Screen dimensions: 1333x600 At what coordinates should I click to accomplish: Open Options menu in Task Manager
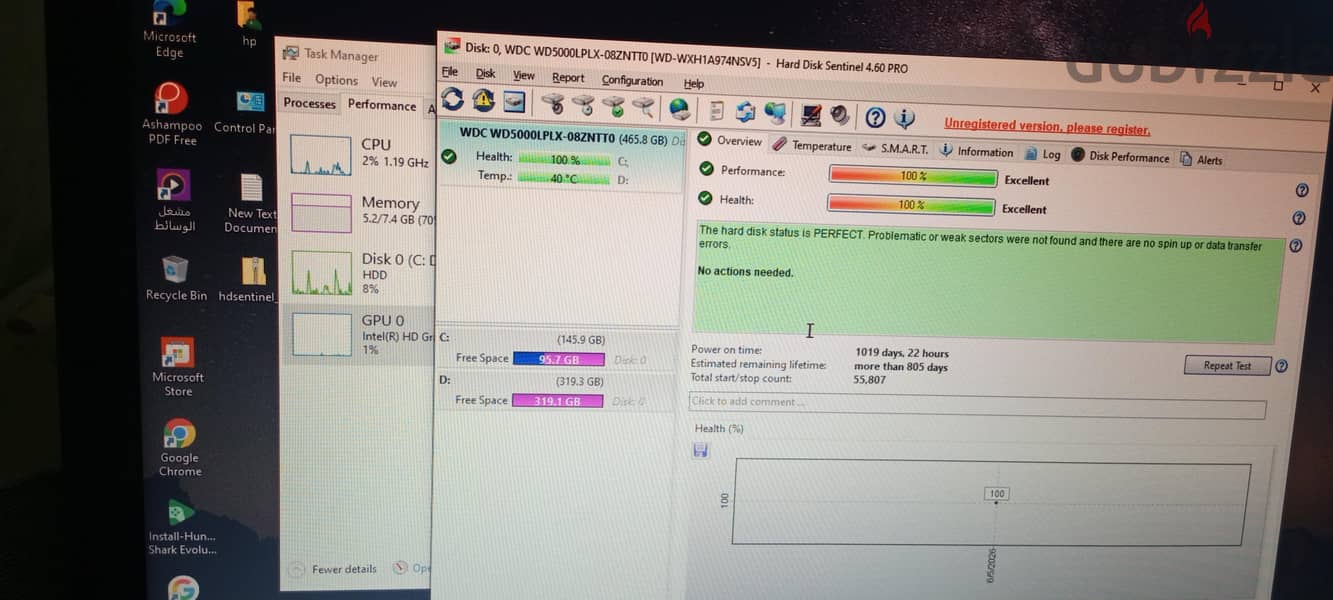336,80
